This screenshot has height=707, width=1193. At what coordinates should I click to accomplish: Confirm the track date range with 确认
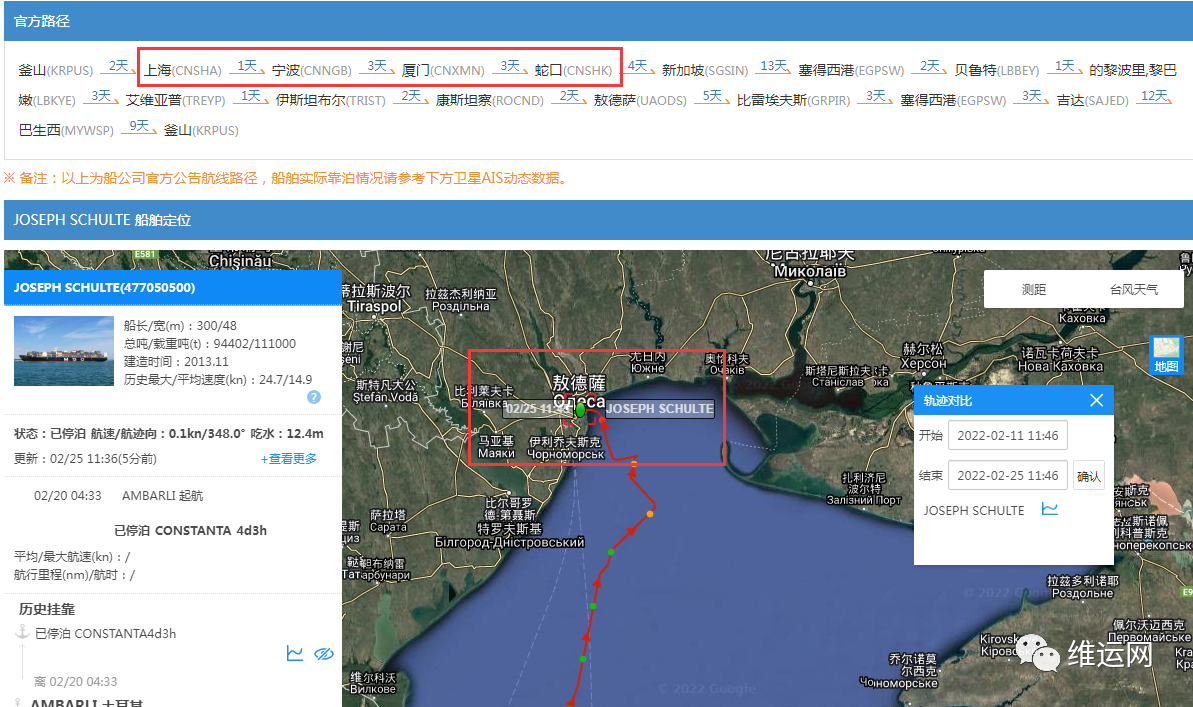point(1089,476)
